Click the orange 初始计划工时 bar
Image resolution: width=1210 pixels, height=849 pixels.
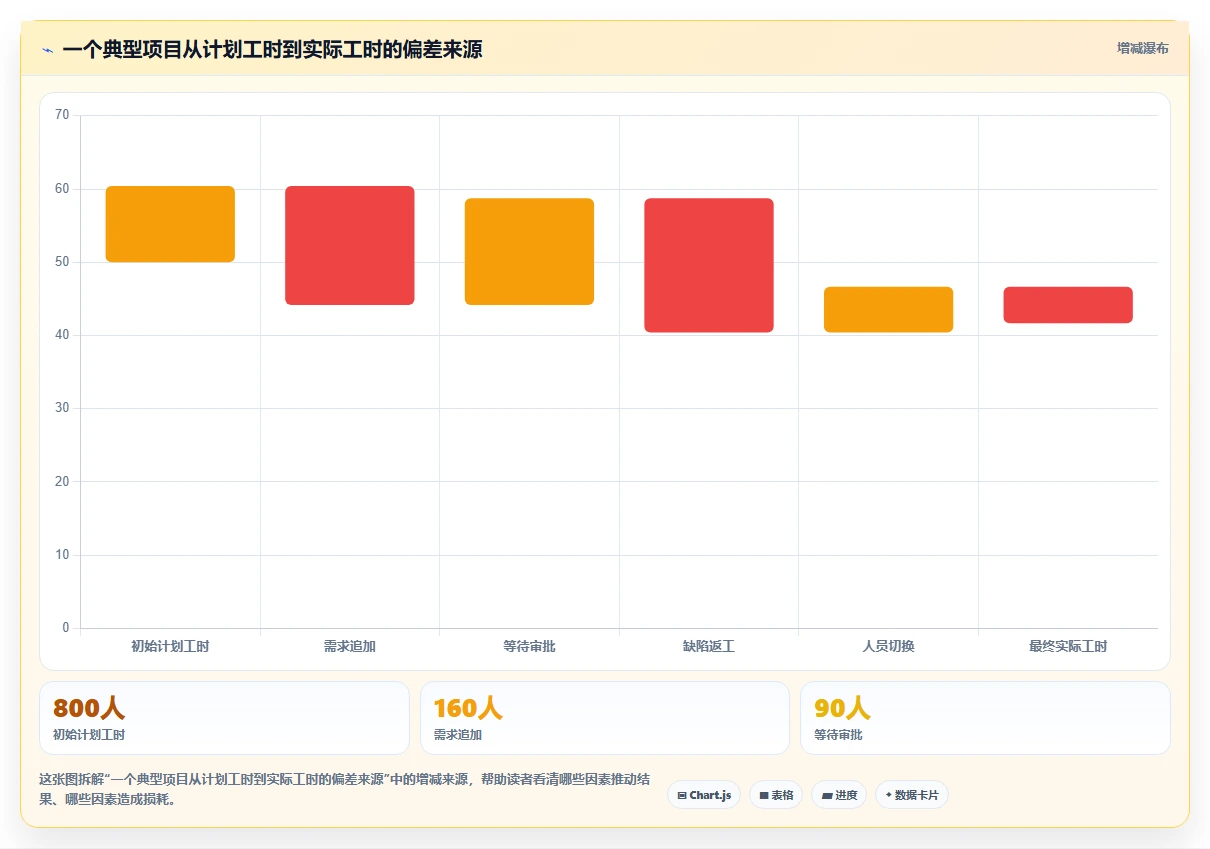[170, 224]
